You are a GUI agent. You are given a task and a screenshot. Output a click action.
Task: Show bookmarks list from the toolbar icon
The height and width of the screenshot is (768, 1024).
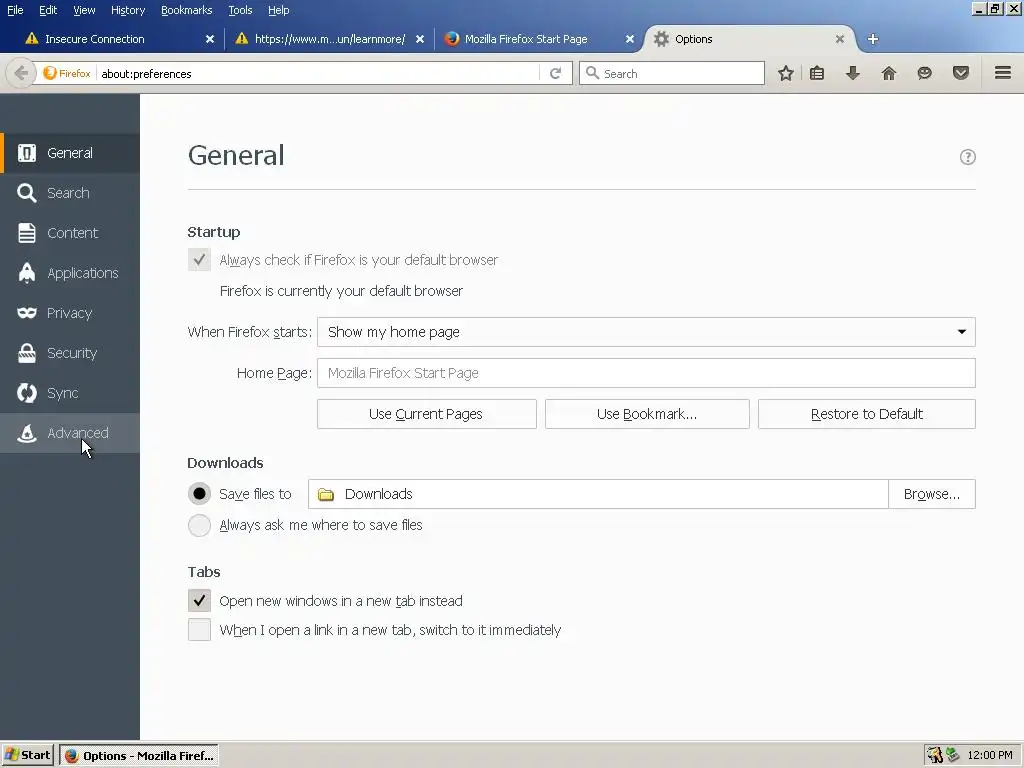tap(817, 73)
